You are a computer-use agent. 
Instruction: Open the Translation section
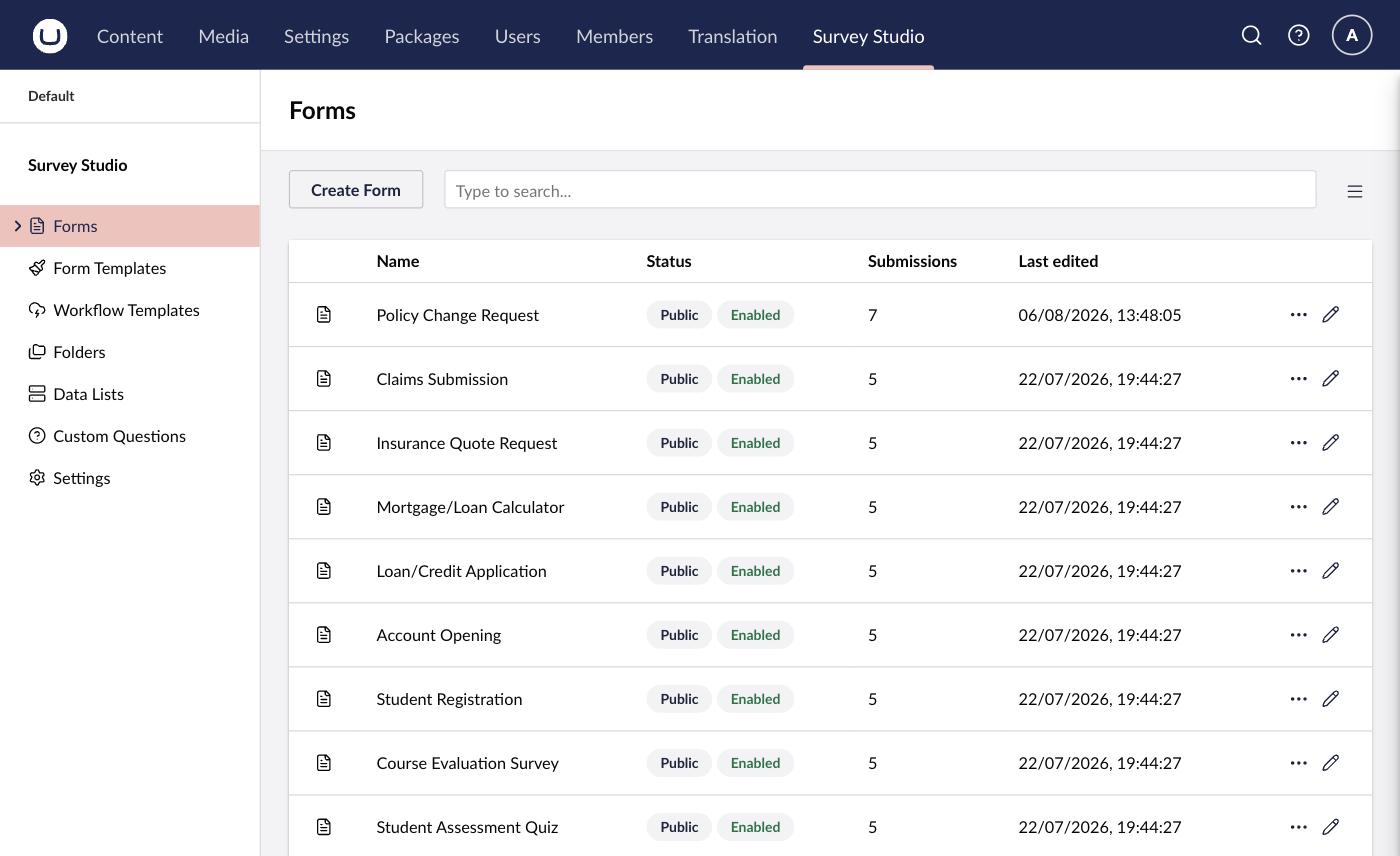click(x=732, y=36)
